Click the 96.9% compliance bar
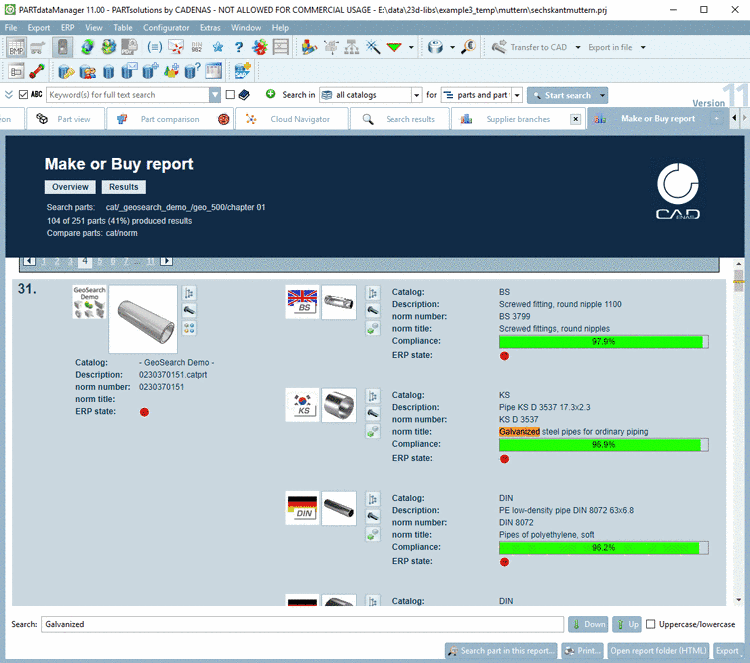This screenshot has width=750, height=663. point(604,445)
